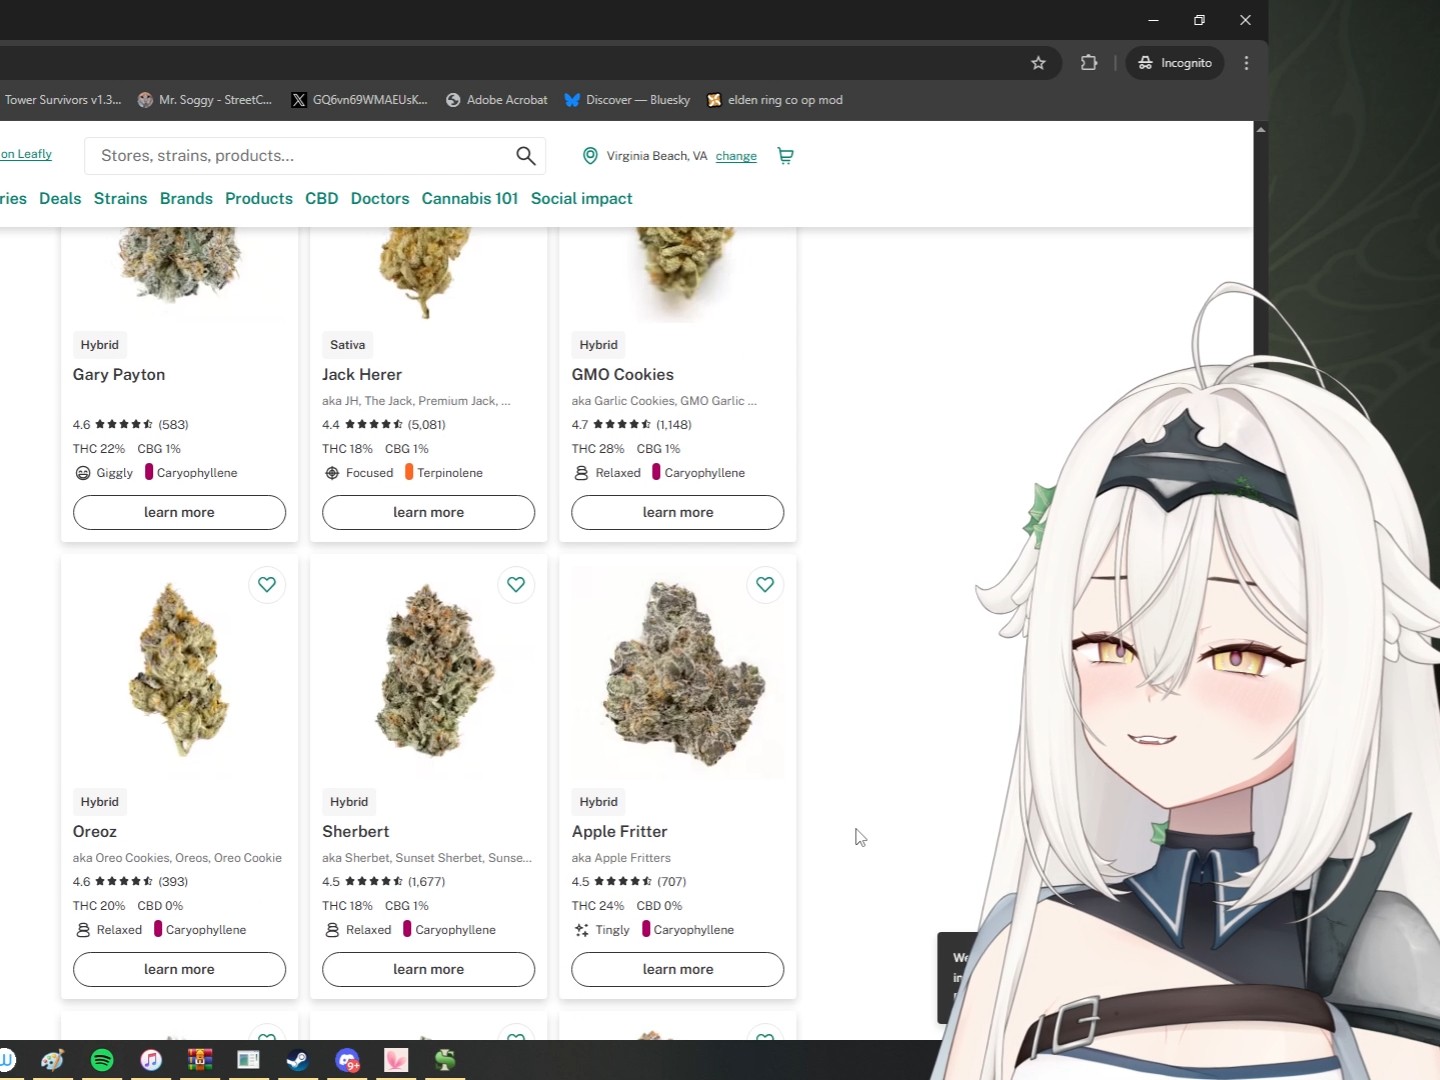The height and width of the screenshot is (1080, 1440).
Task: Click the orange Terpinolene terpene swatch
Action: [409, 472]
